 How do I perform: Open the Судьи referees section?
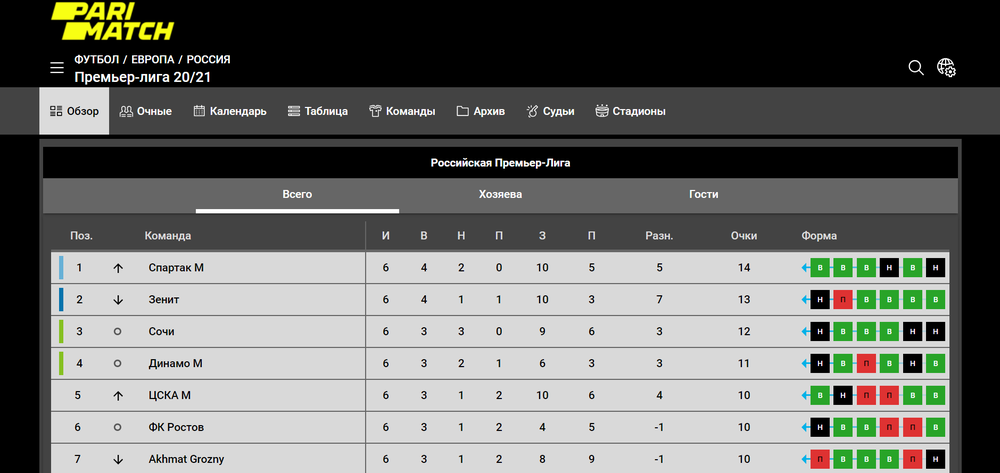point(550,111)
